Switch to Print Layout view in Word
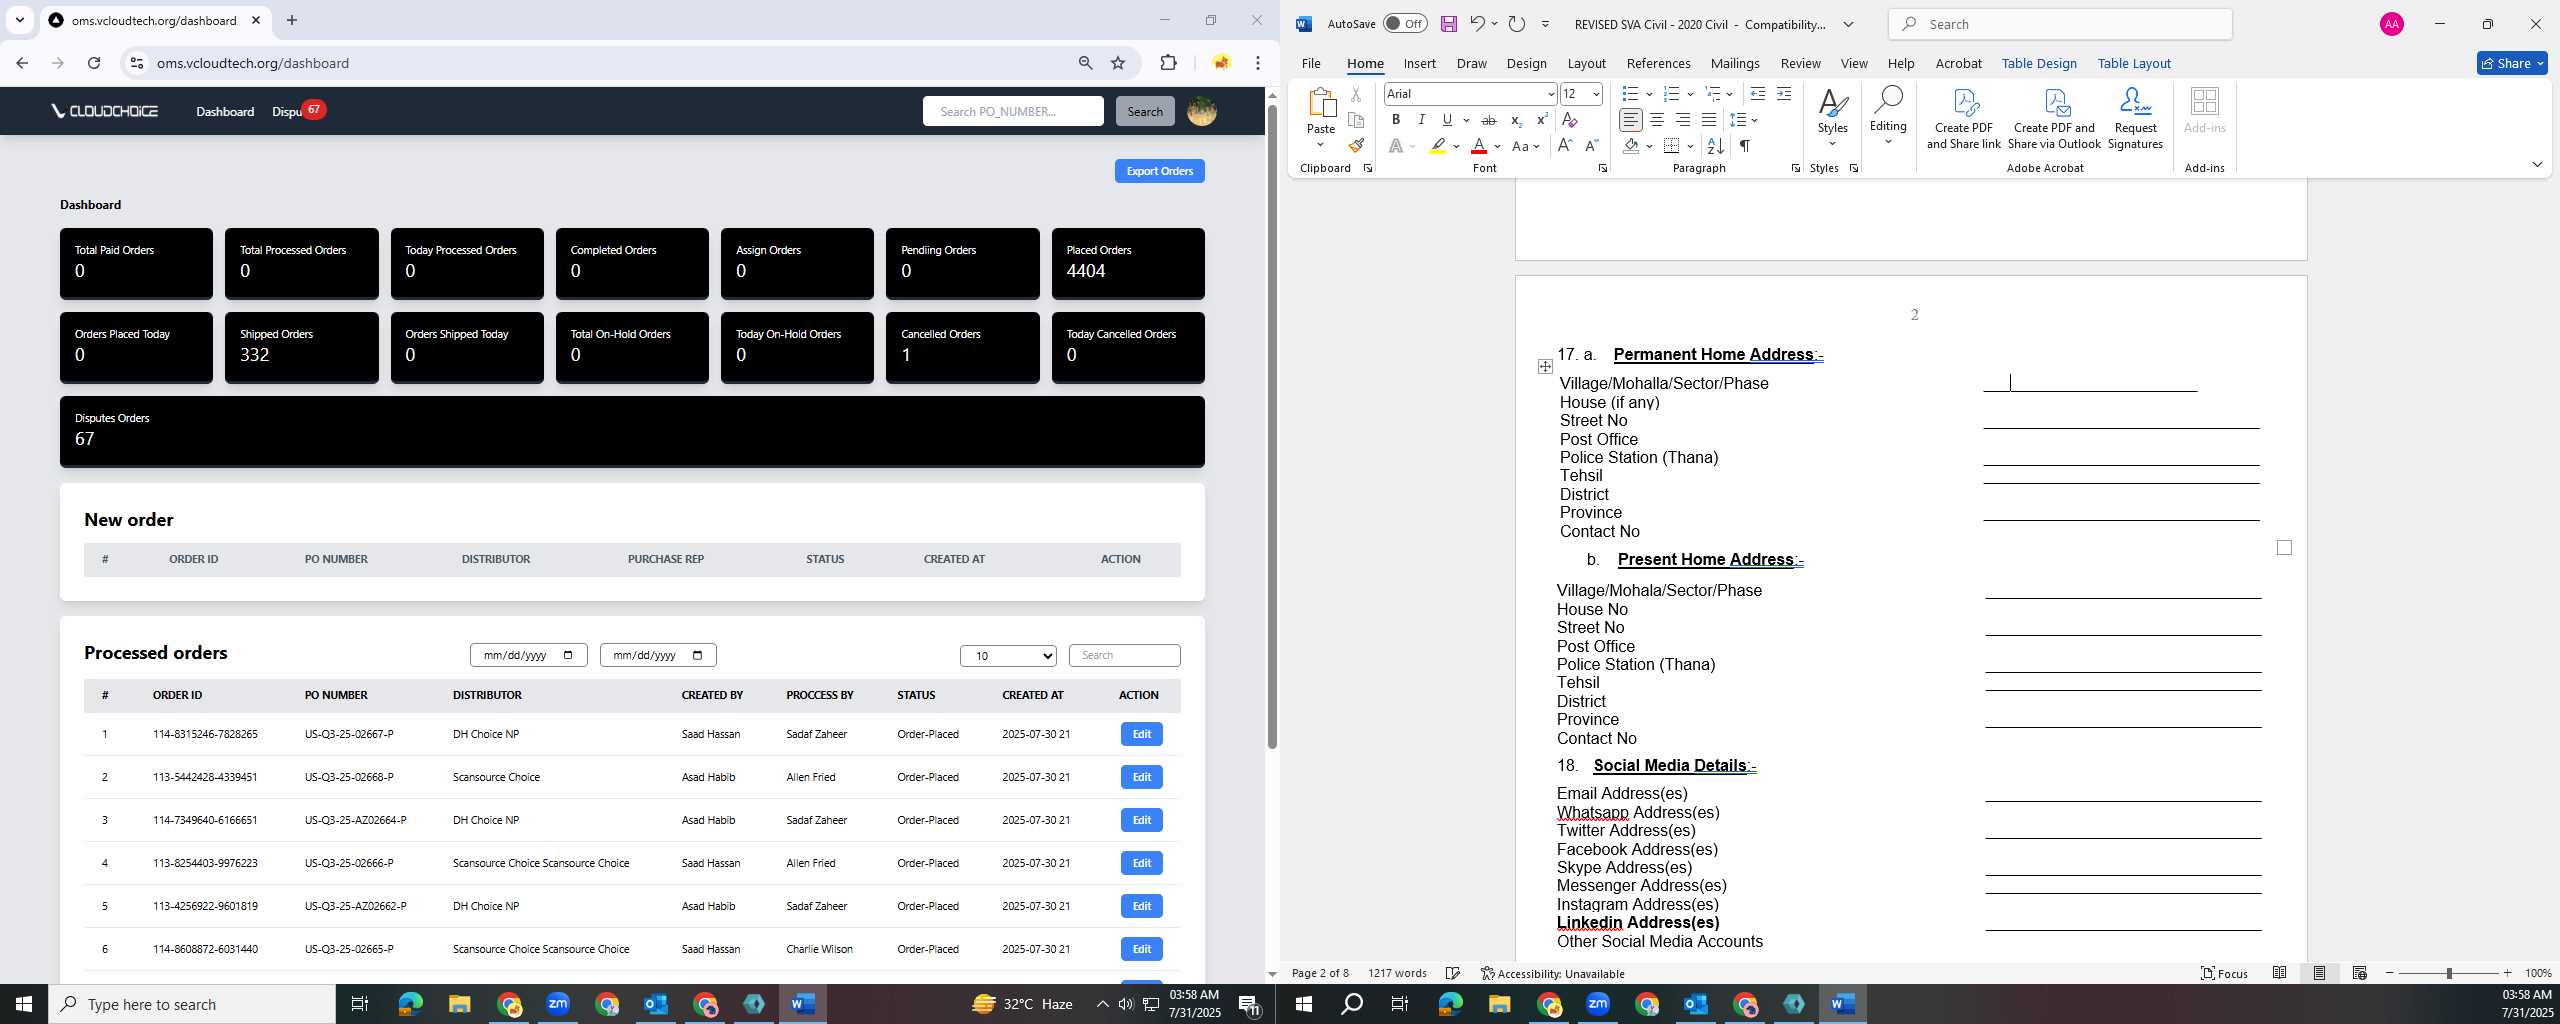The width and height of the screenshot is (2560, 1024). [x=2319, y=973]
